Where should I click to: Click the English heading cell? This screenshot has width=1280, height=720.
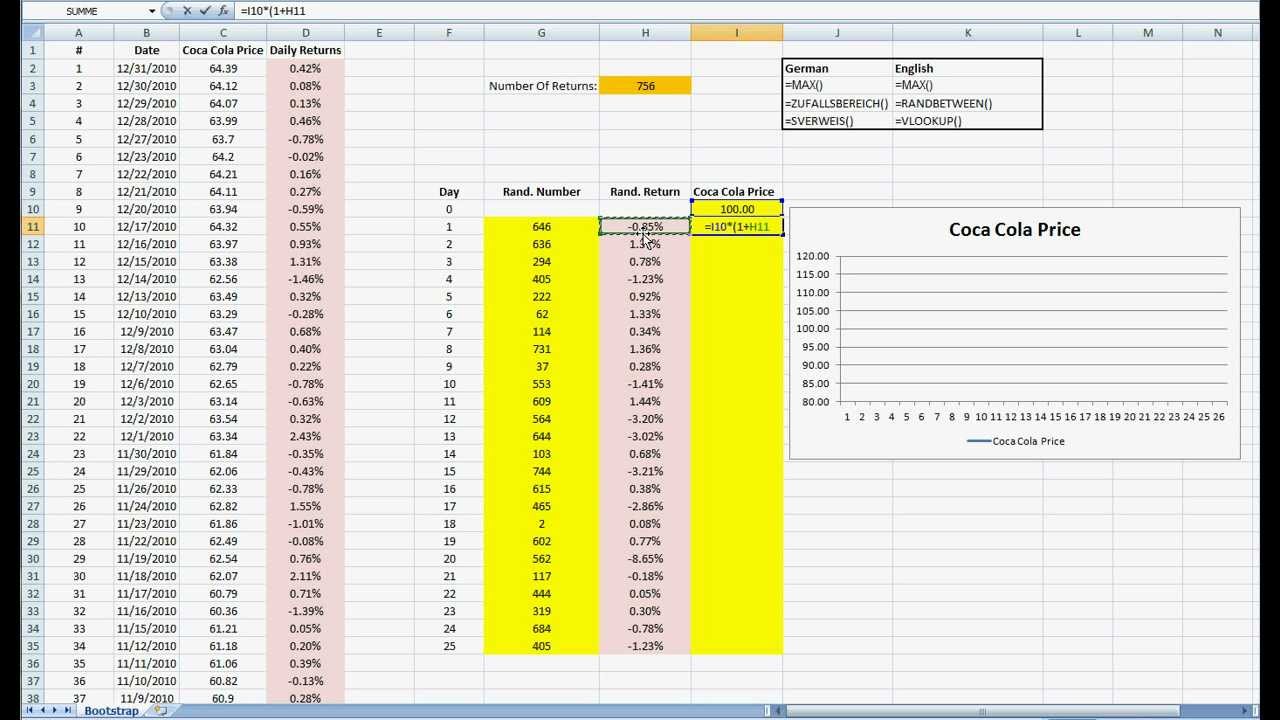(x=968, y=68)
